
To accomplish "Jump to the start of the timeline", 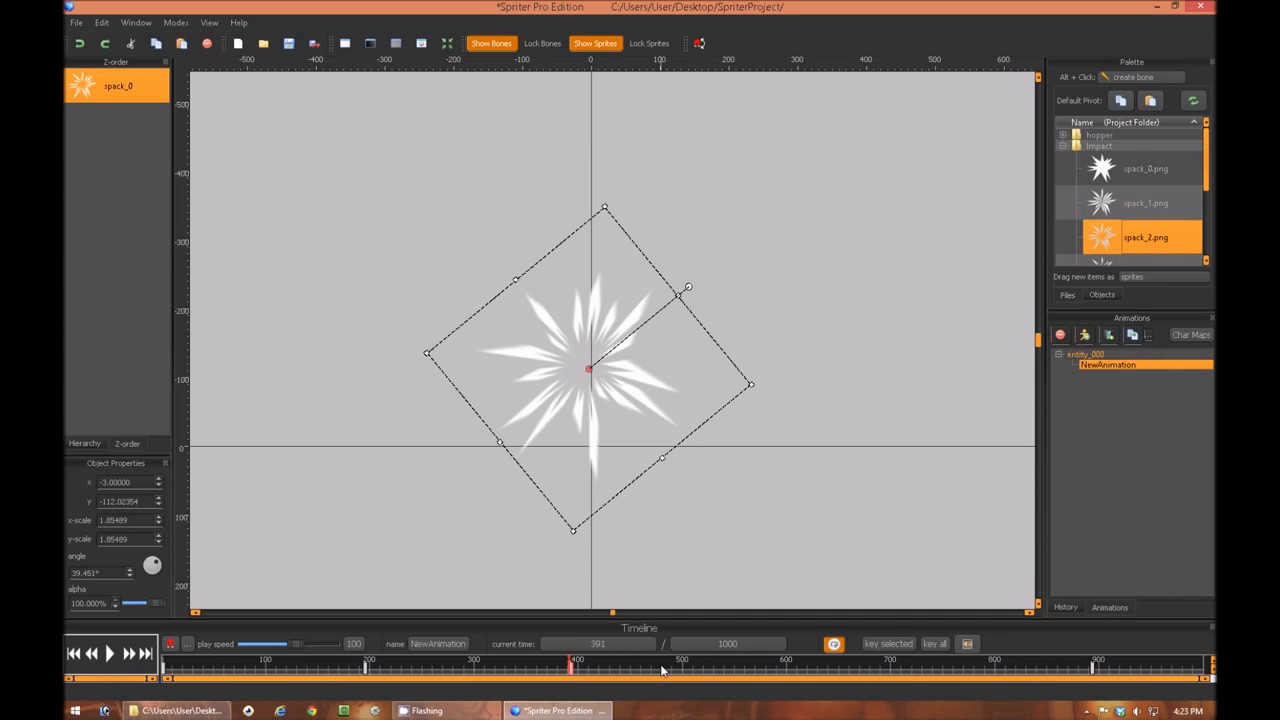I will (x=73, y=653).
